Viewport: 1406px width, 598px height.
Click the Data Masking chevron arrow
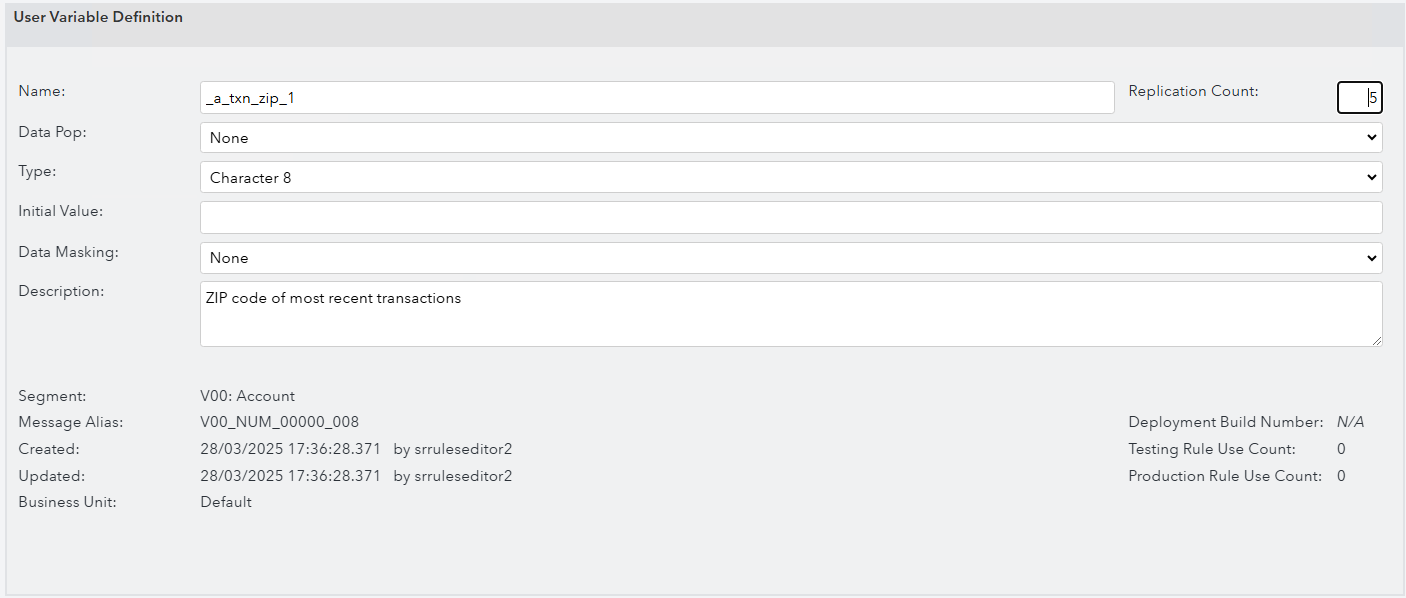click(x=1372, y=257)
